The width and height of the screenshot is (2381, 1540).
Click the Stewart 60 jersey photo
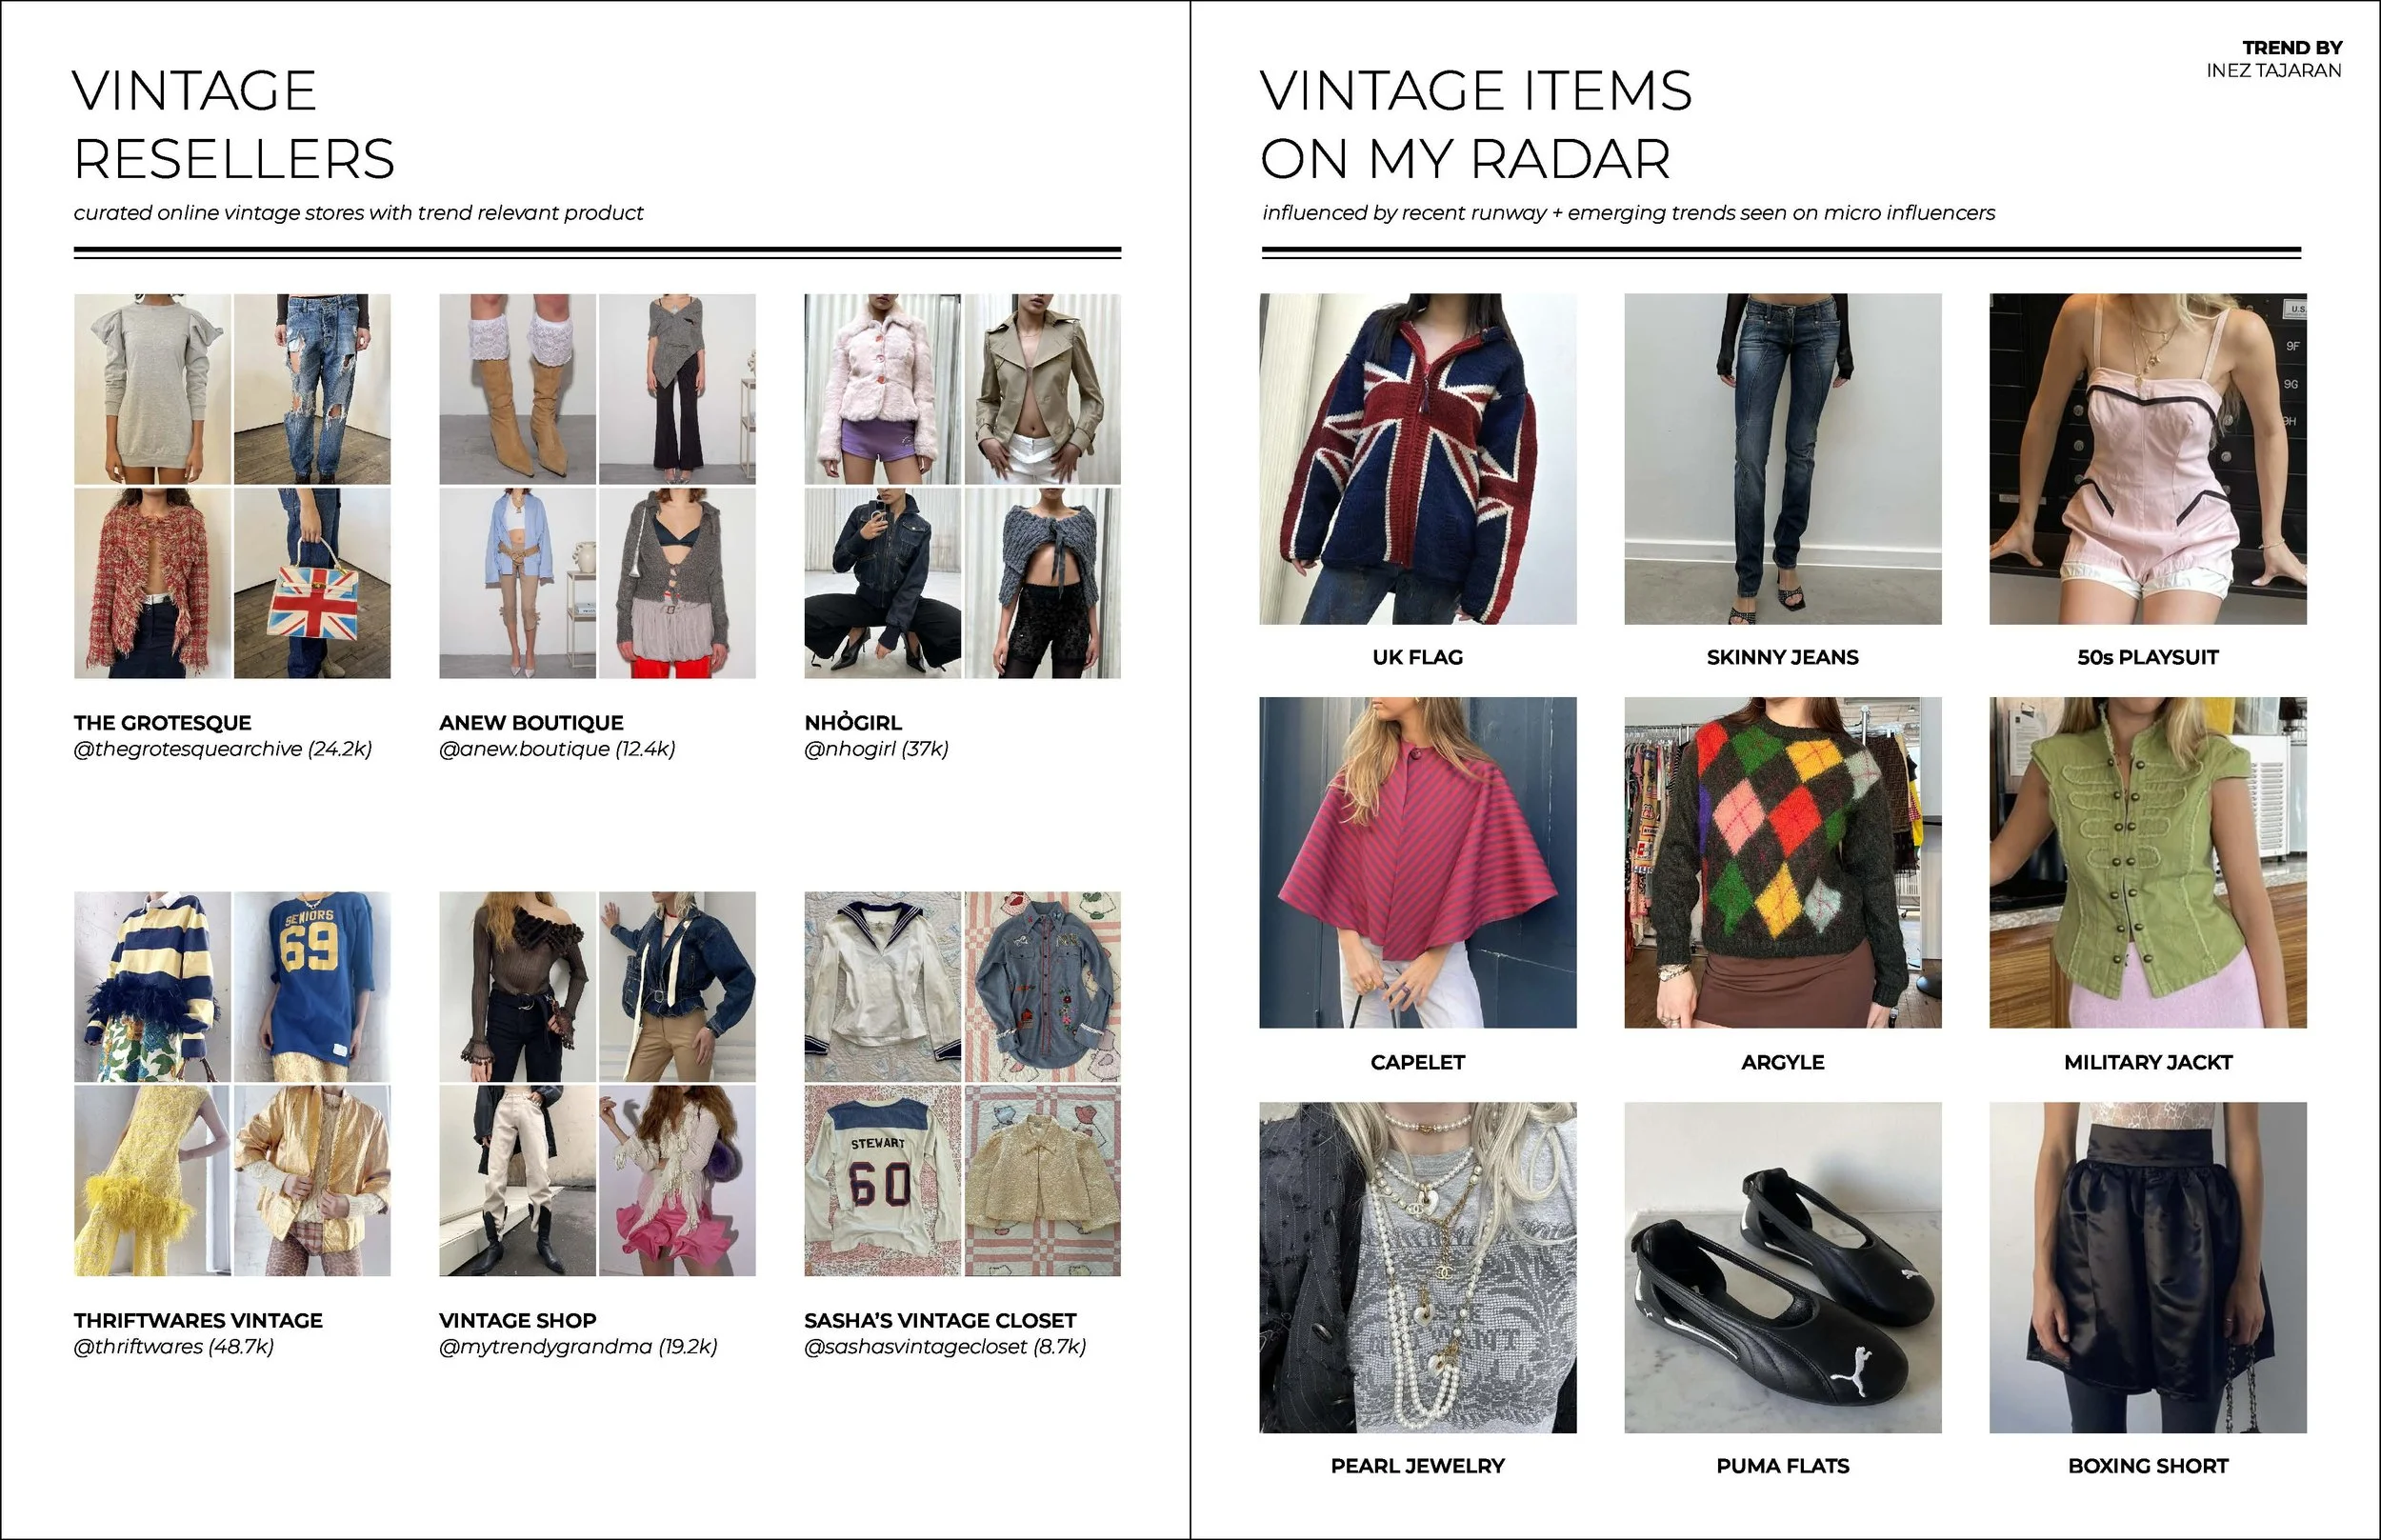pyautogui.click(x=882, y=1181)
